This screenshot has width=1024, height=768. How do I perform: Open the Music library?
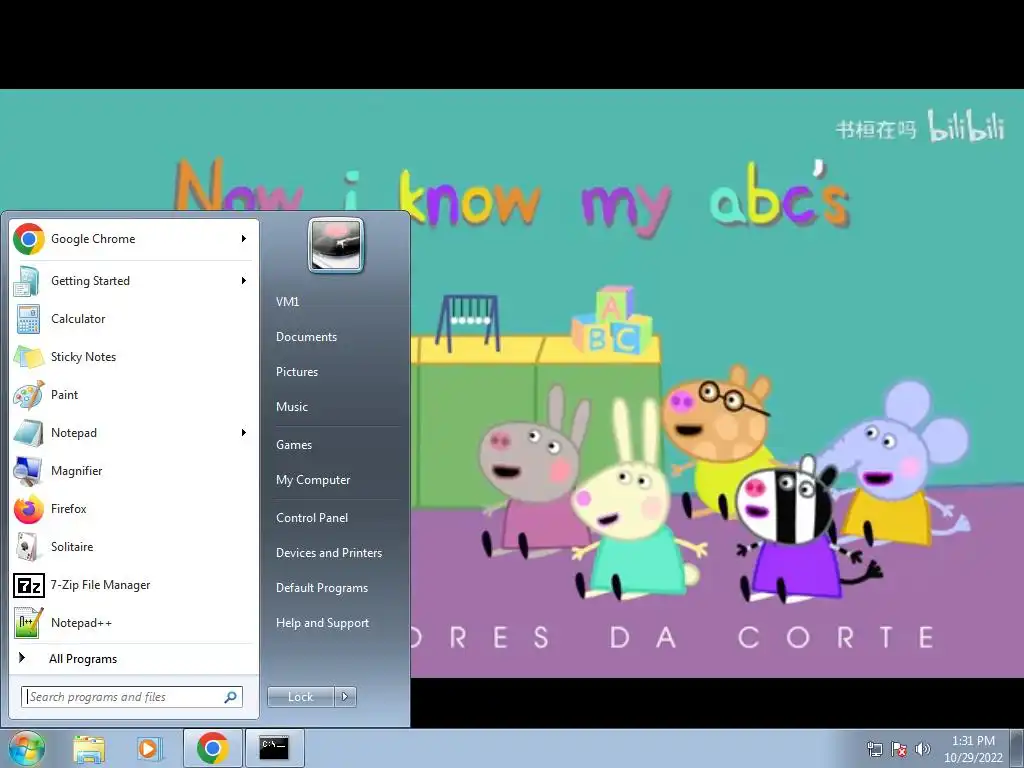tap(292, 407)
